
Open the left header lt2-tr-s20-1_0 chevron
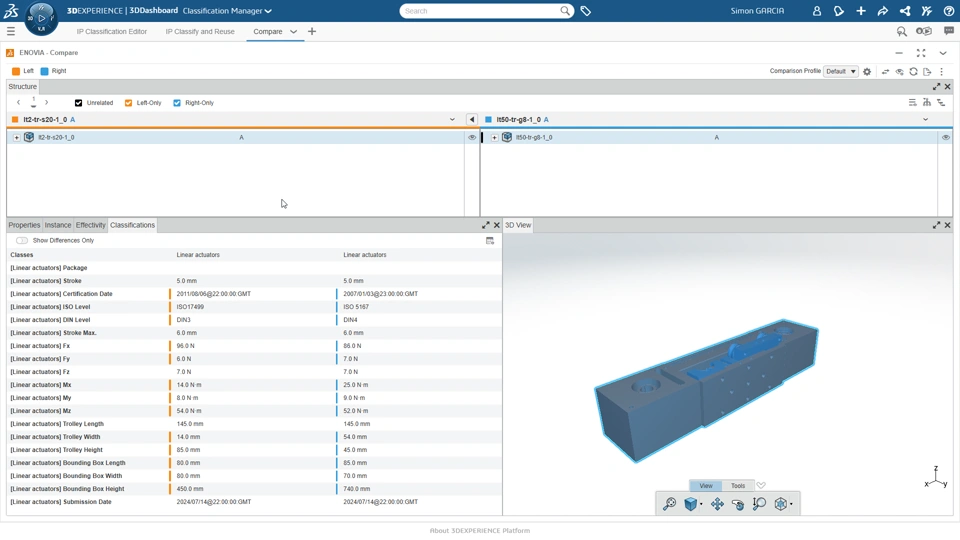[452, 119]
